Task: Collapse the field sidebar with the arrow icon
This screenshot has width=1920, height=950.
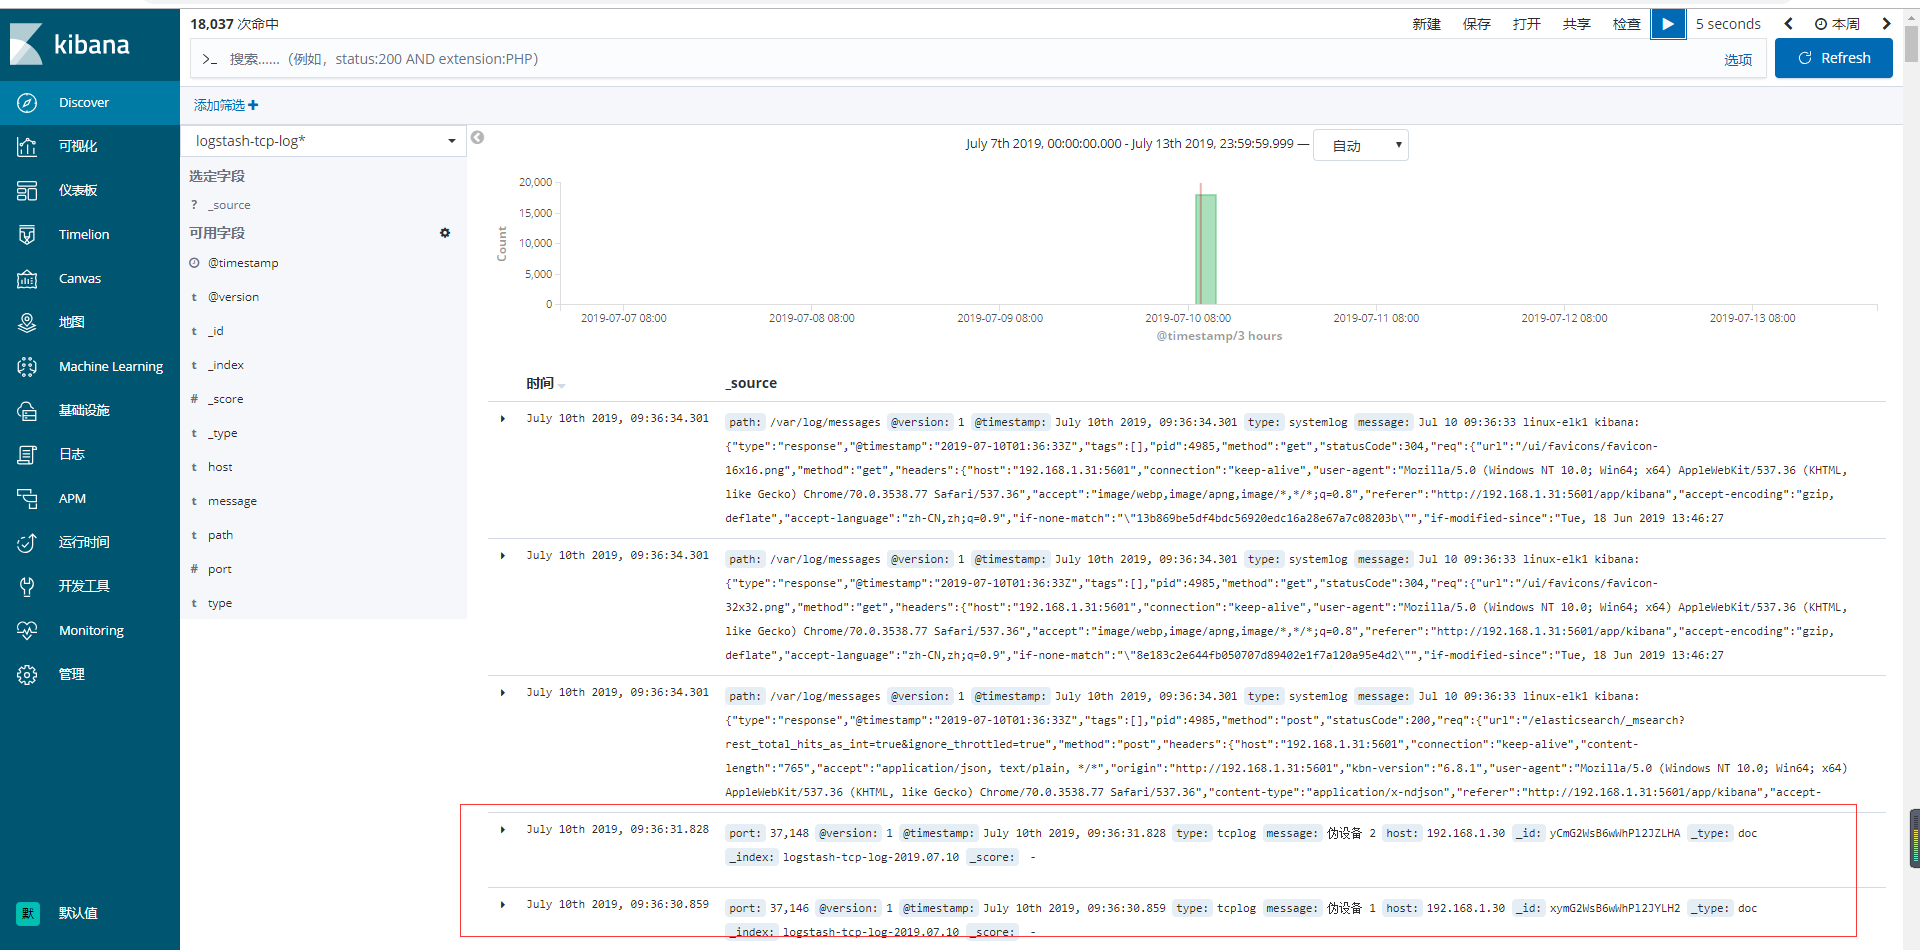Action: pos(477,138)
